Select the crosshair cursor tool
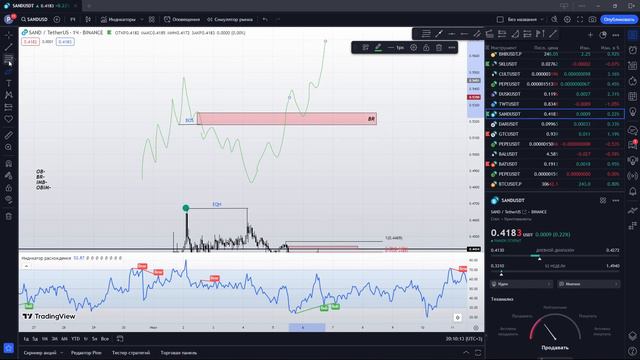 [x=9, y=35]
